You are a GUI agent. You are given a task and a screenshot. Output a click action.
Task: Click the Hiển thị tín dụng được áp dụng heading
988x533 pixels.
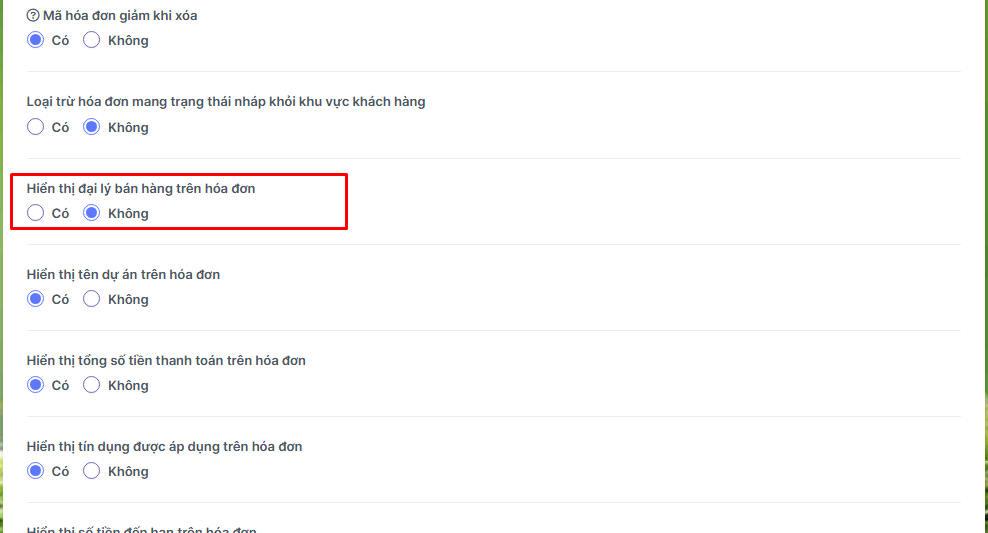[164, 446]
